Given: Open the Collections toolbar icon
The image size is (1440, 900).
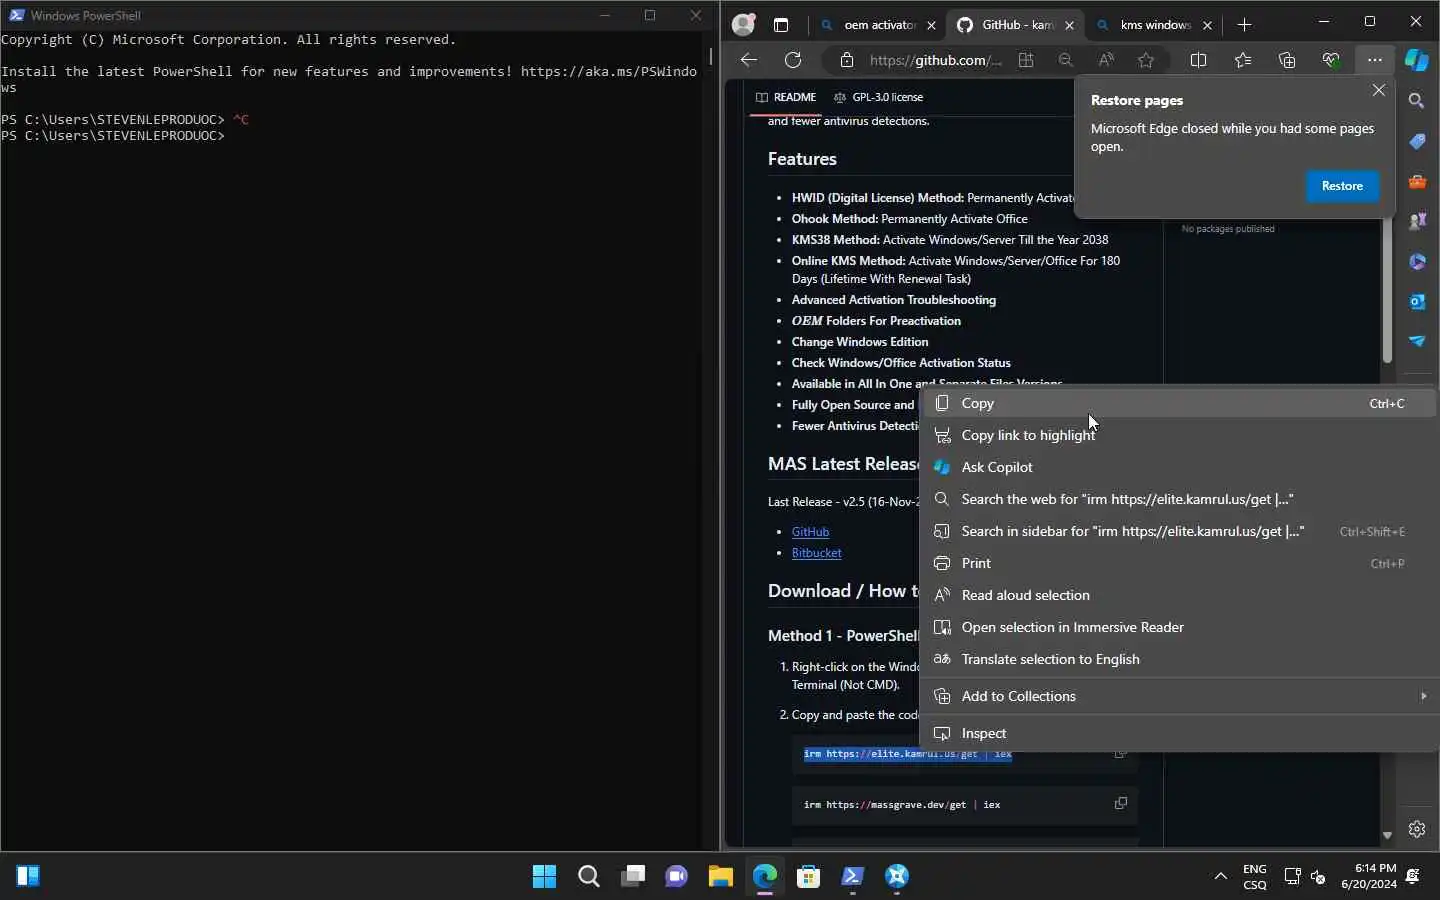Looking at the screenshot, I should click(x=1287, y=60).
